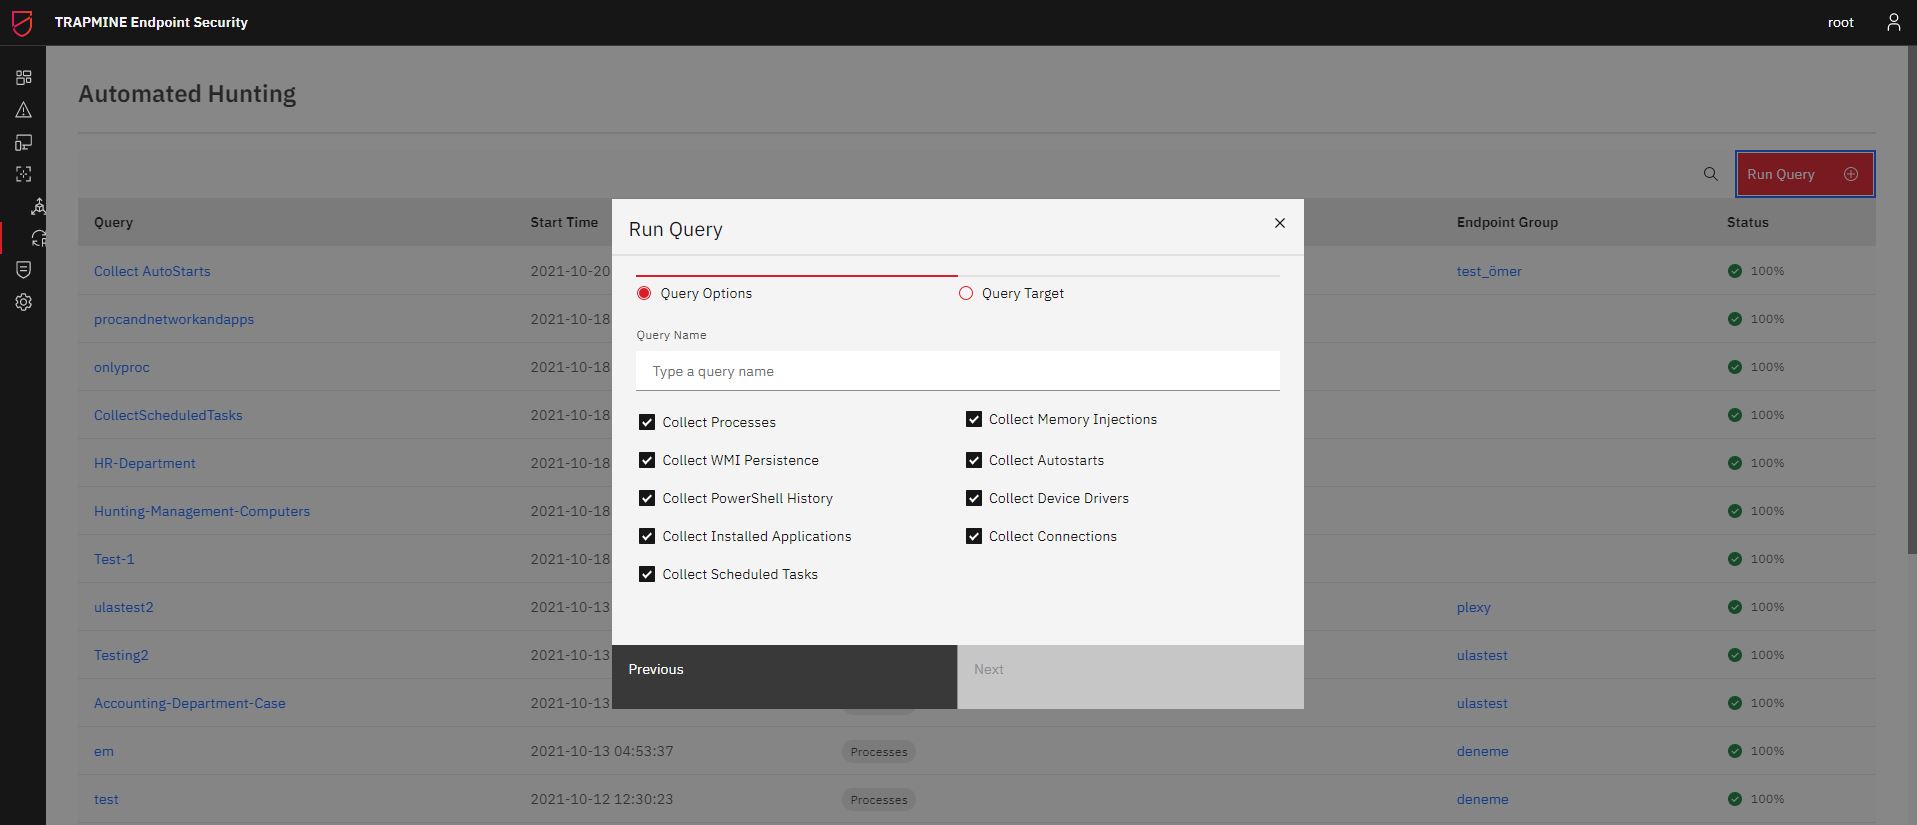Close the Run Query dialog
Image resolution: width=1917 pixels, height=825 pixels.
[1279, 223]
